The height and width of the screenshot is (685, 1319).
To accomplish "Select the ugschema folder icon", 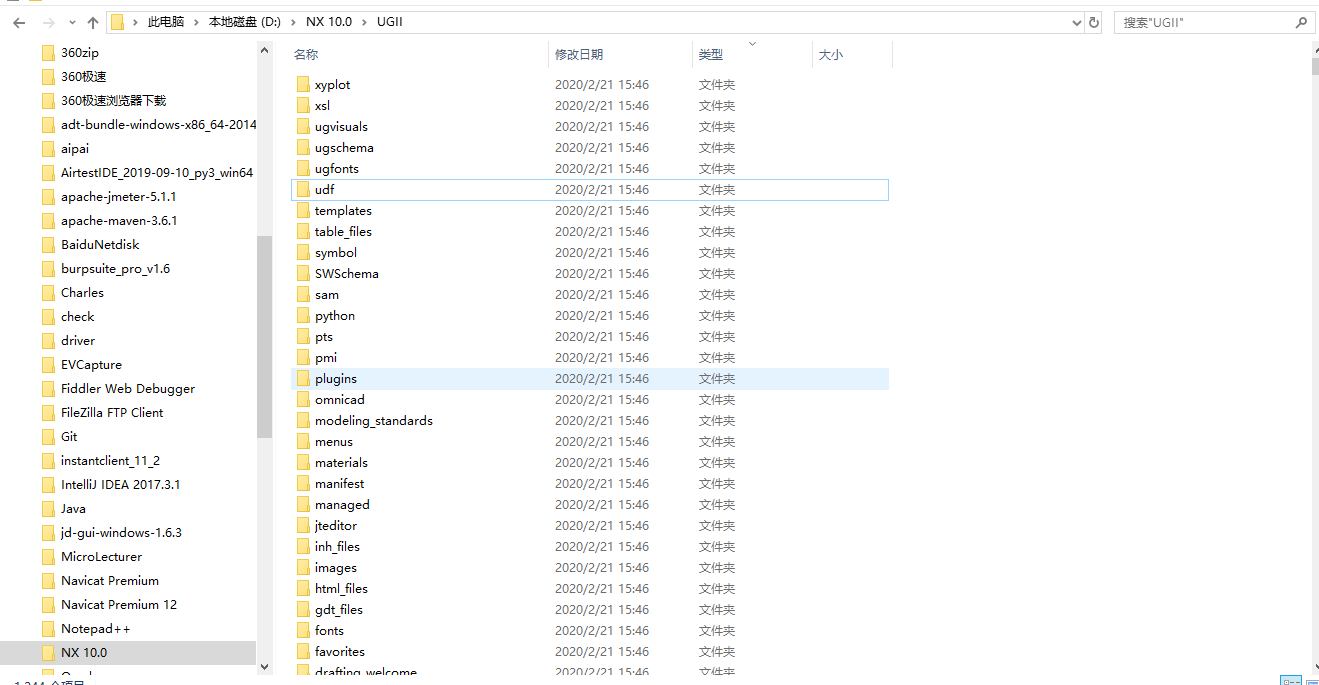I will click(x=304, y=147).
